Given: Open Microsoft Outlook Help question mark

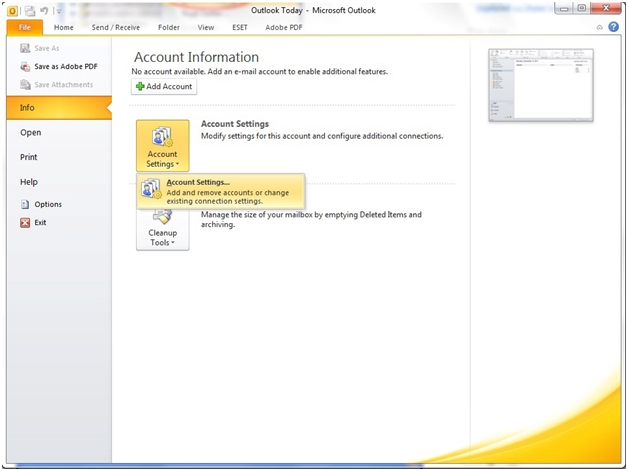Looking at the screenshot, I should point(614,27).
